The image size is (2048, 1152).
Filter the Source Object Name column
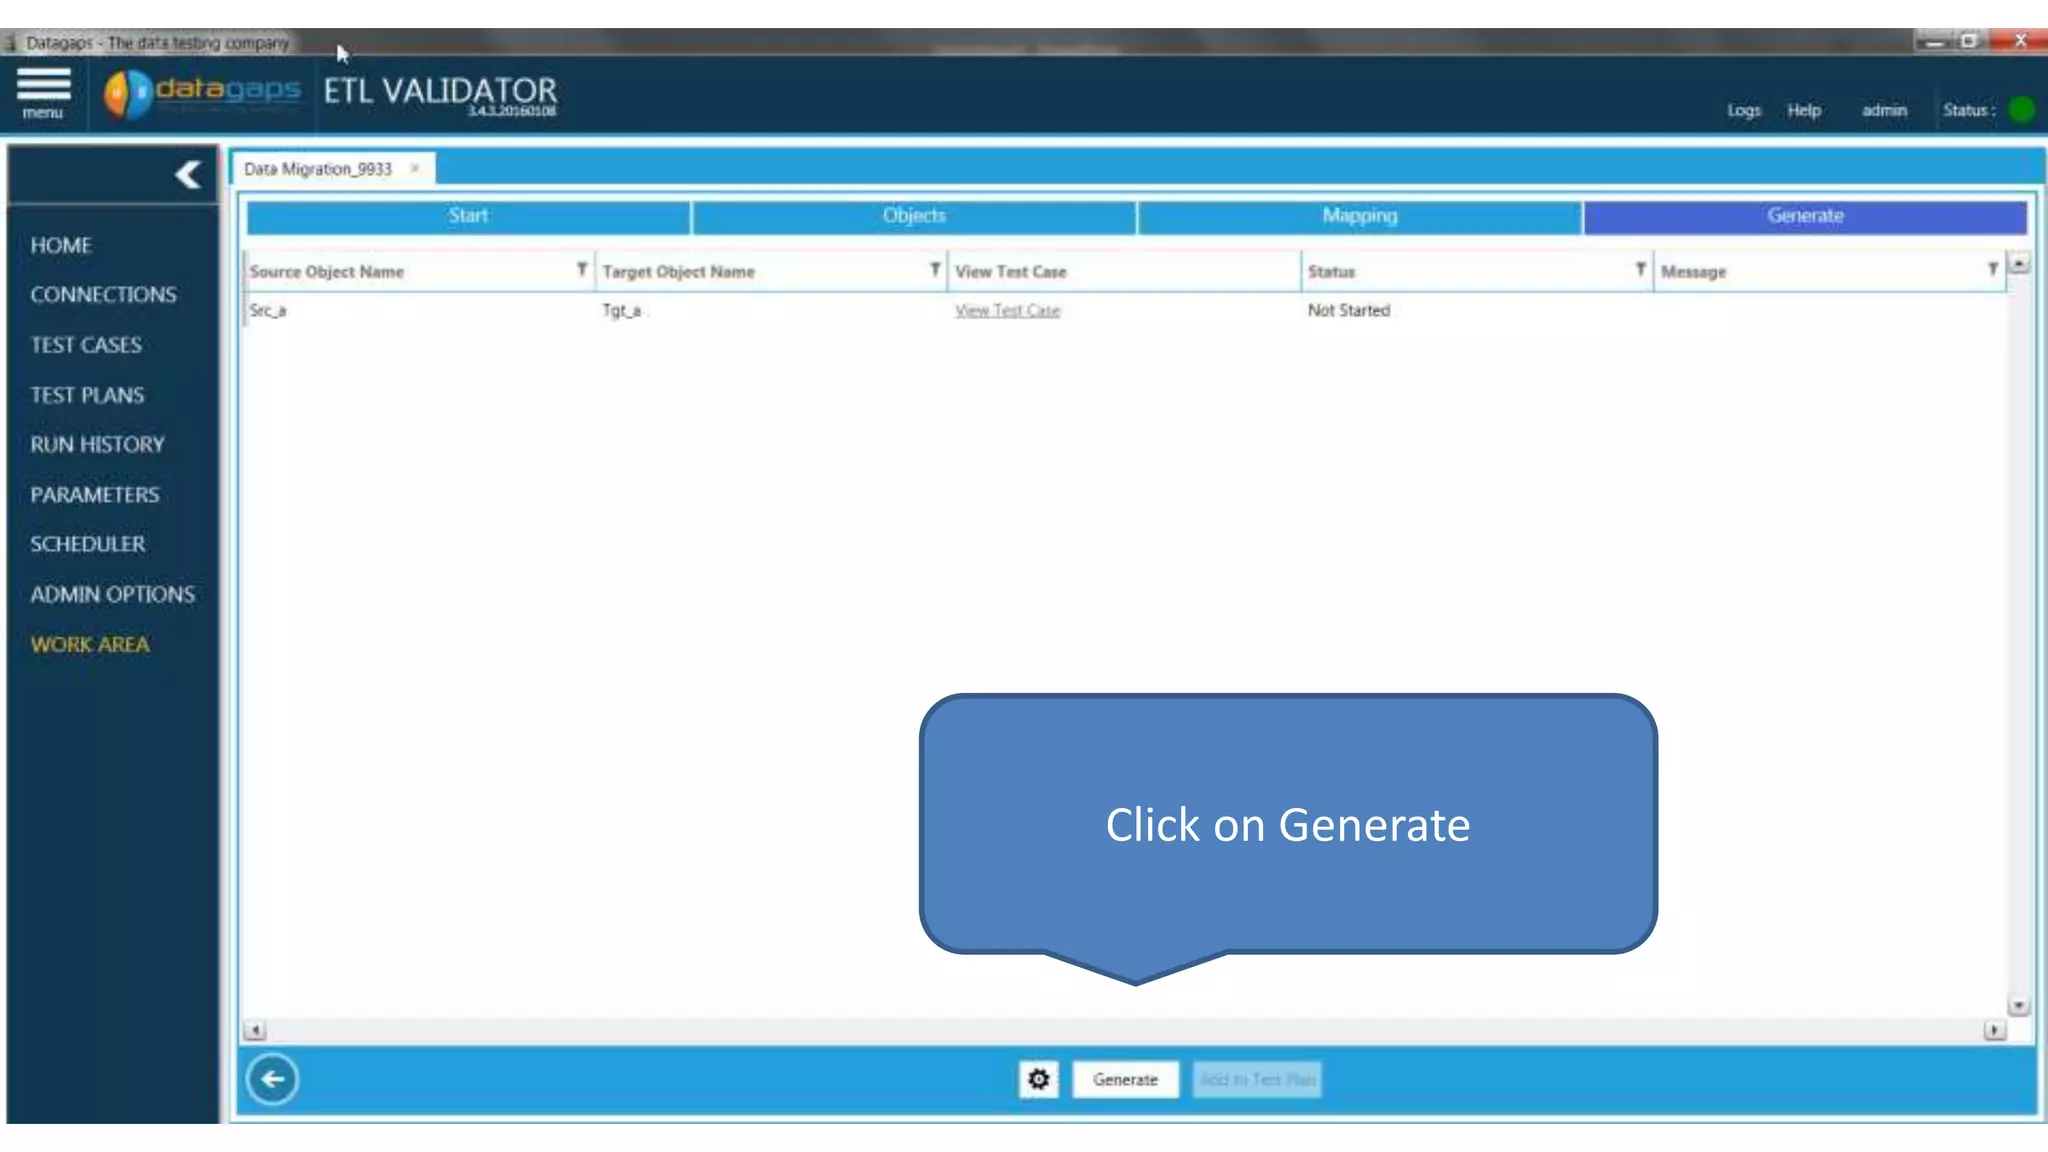pos(582,270)
